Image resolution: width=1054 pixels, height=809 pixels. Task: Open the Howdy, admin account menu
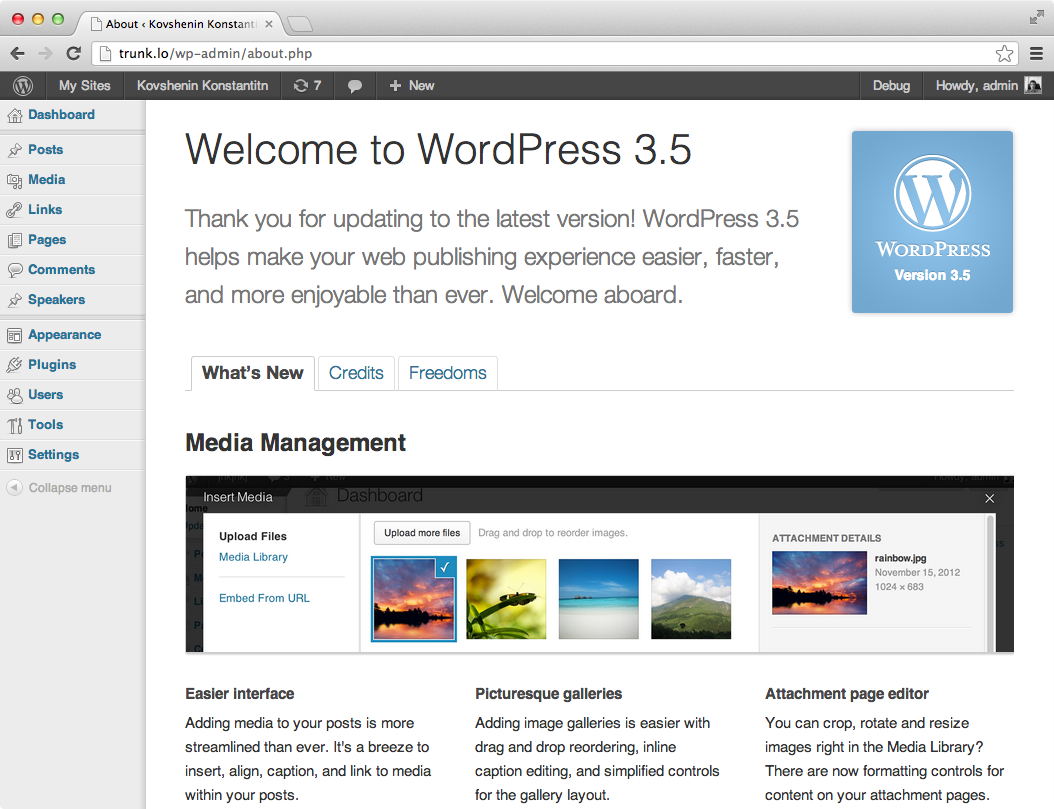pyautogui.click(x=989, y=86)
